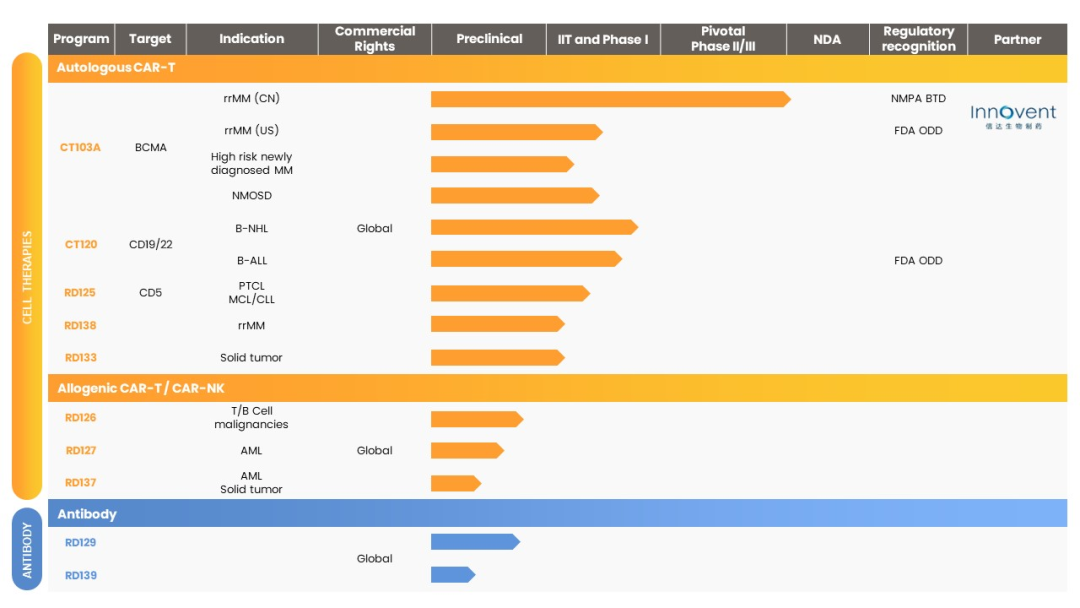Click the NMPA BTD recognition label
The height and width of the screenshot is (608, 1080).
[918, 99]
